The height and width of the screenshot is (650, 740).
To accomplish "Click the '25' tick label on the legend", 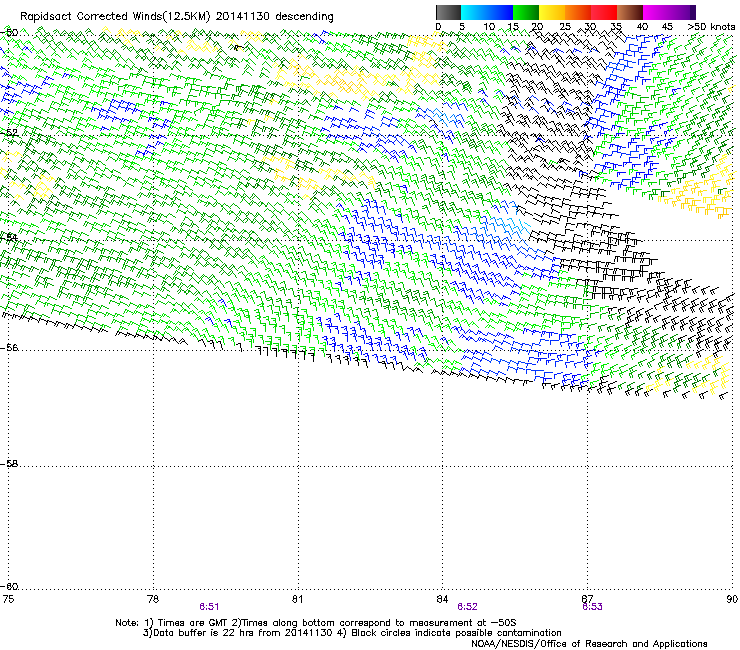I will tap(565, 27).
